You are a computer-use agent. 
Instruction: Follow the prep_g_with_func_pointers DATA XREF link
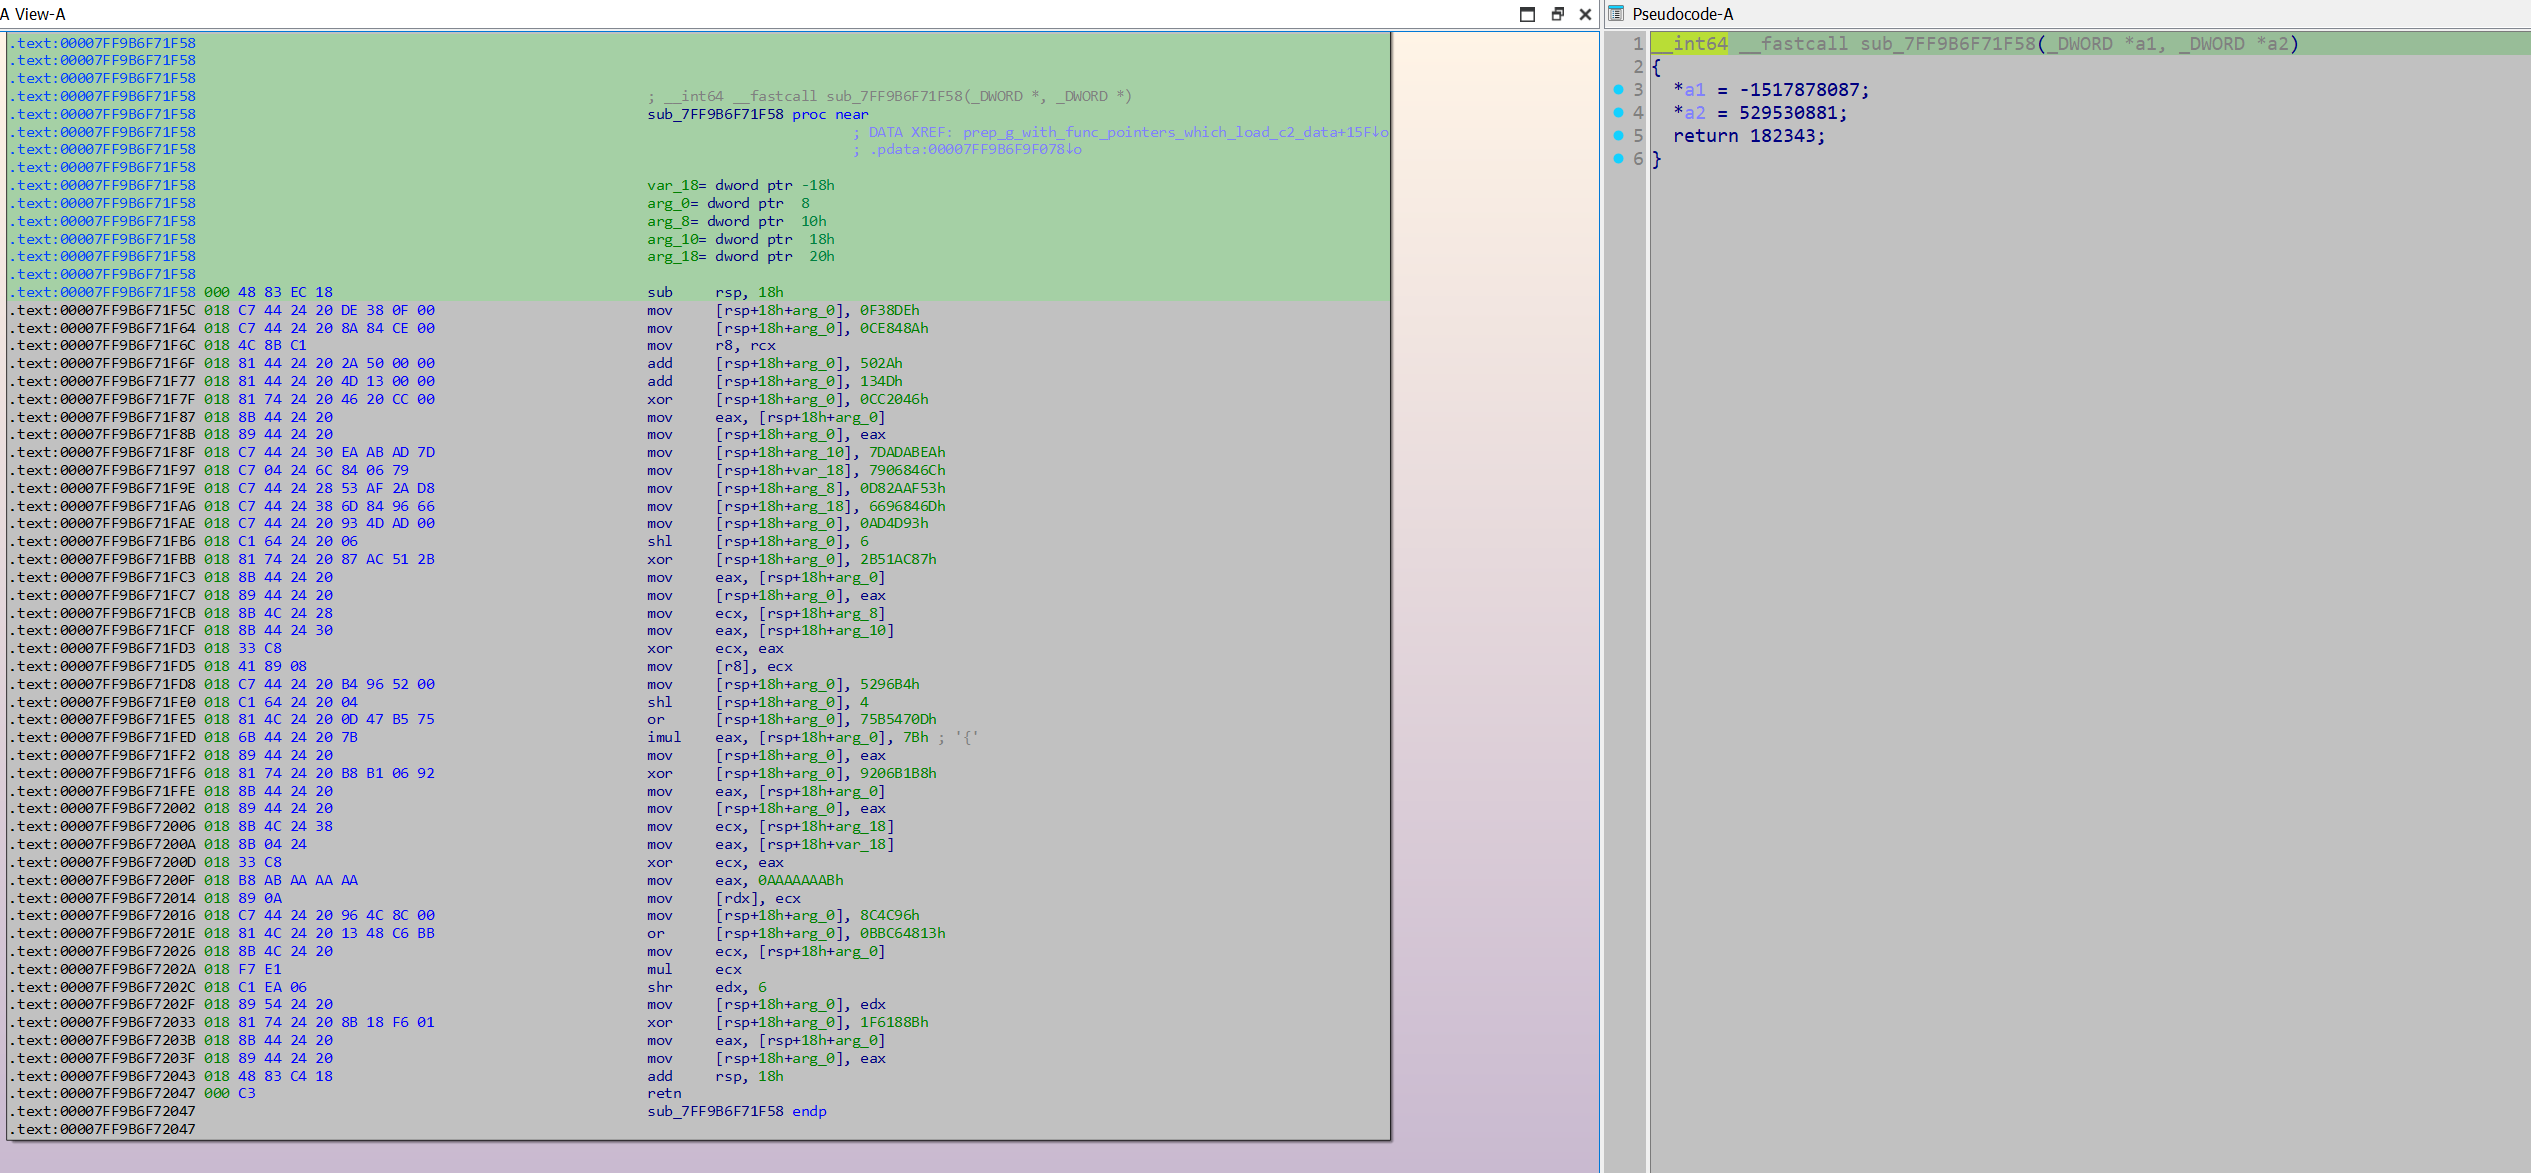point(1170,132)
